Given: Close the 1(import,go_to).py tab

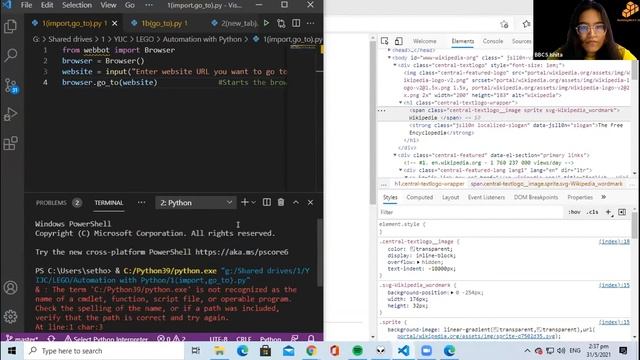Looking at the screenshot, I should coord(115,23).
